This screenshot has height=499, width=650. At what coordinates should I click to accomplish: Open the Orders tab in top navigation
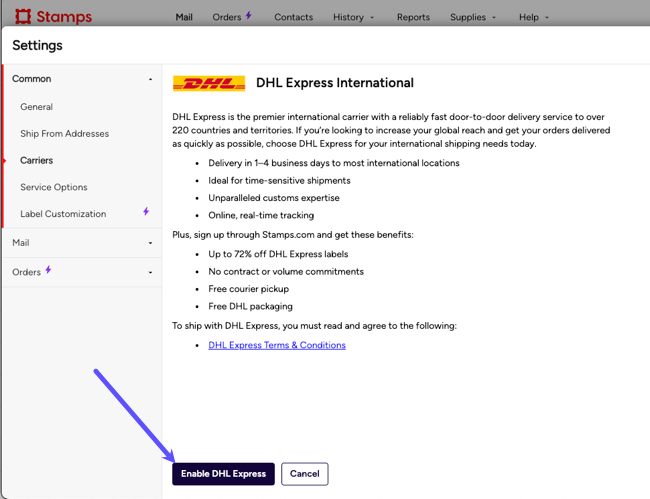point(227,17)
